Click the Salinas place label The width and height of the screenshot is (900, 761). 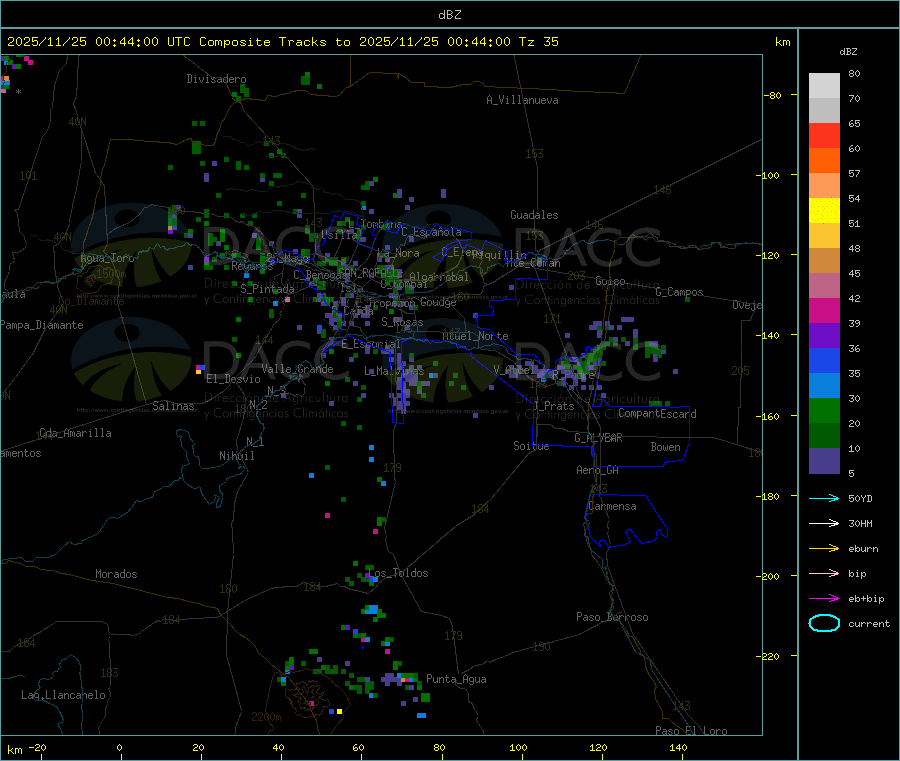173,406
